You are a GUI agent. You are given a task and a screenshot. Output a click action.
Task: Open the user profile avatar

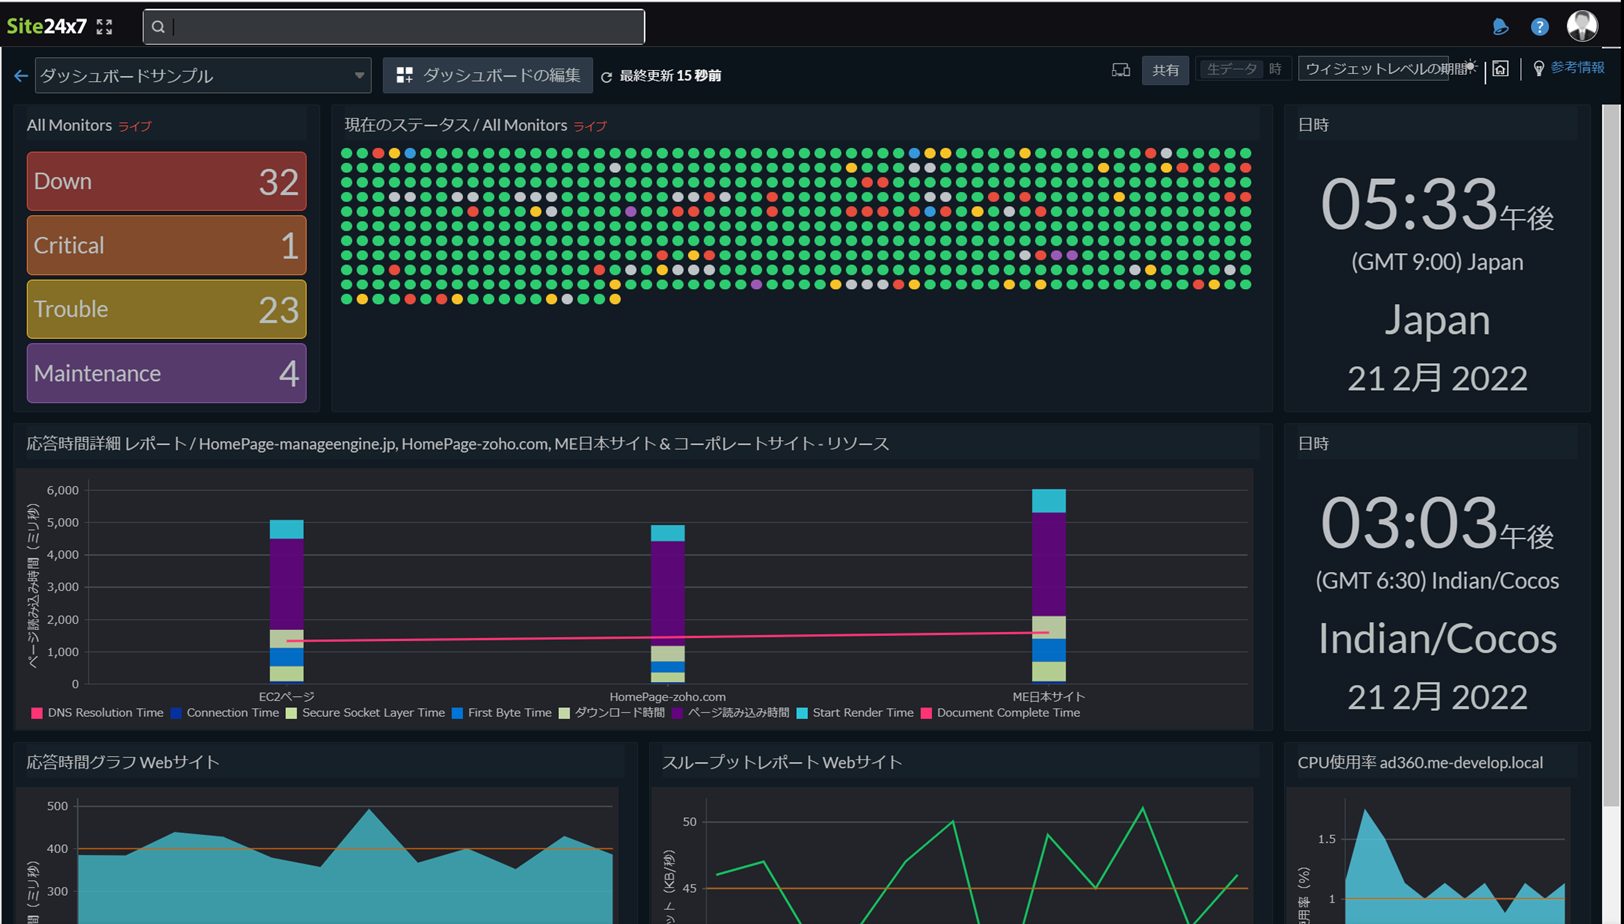1581,26
